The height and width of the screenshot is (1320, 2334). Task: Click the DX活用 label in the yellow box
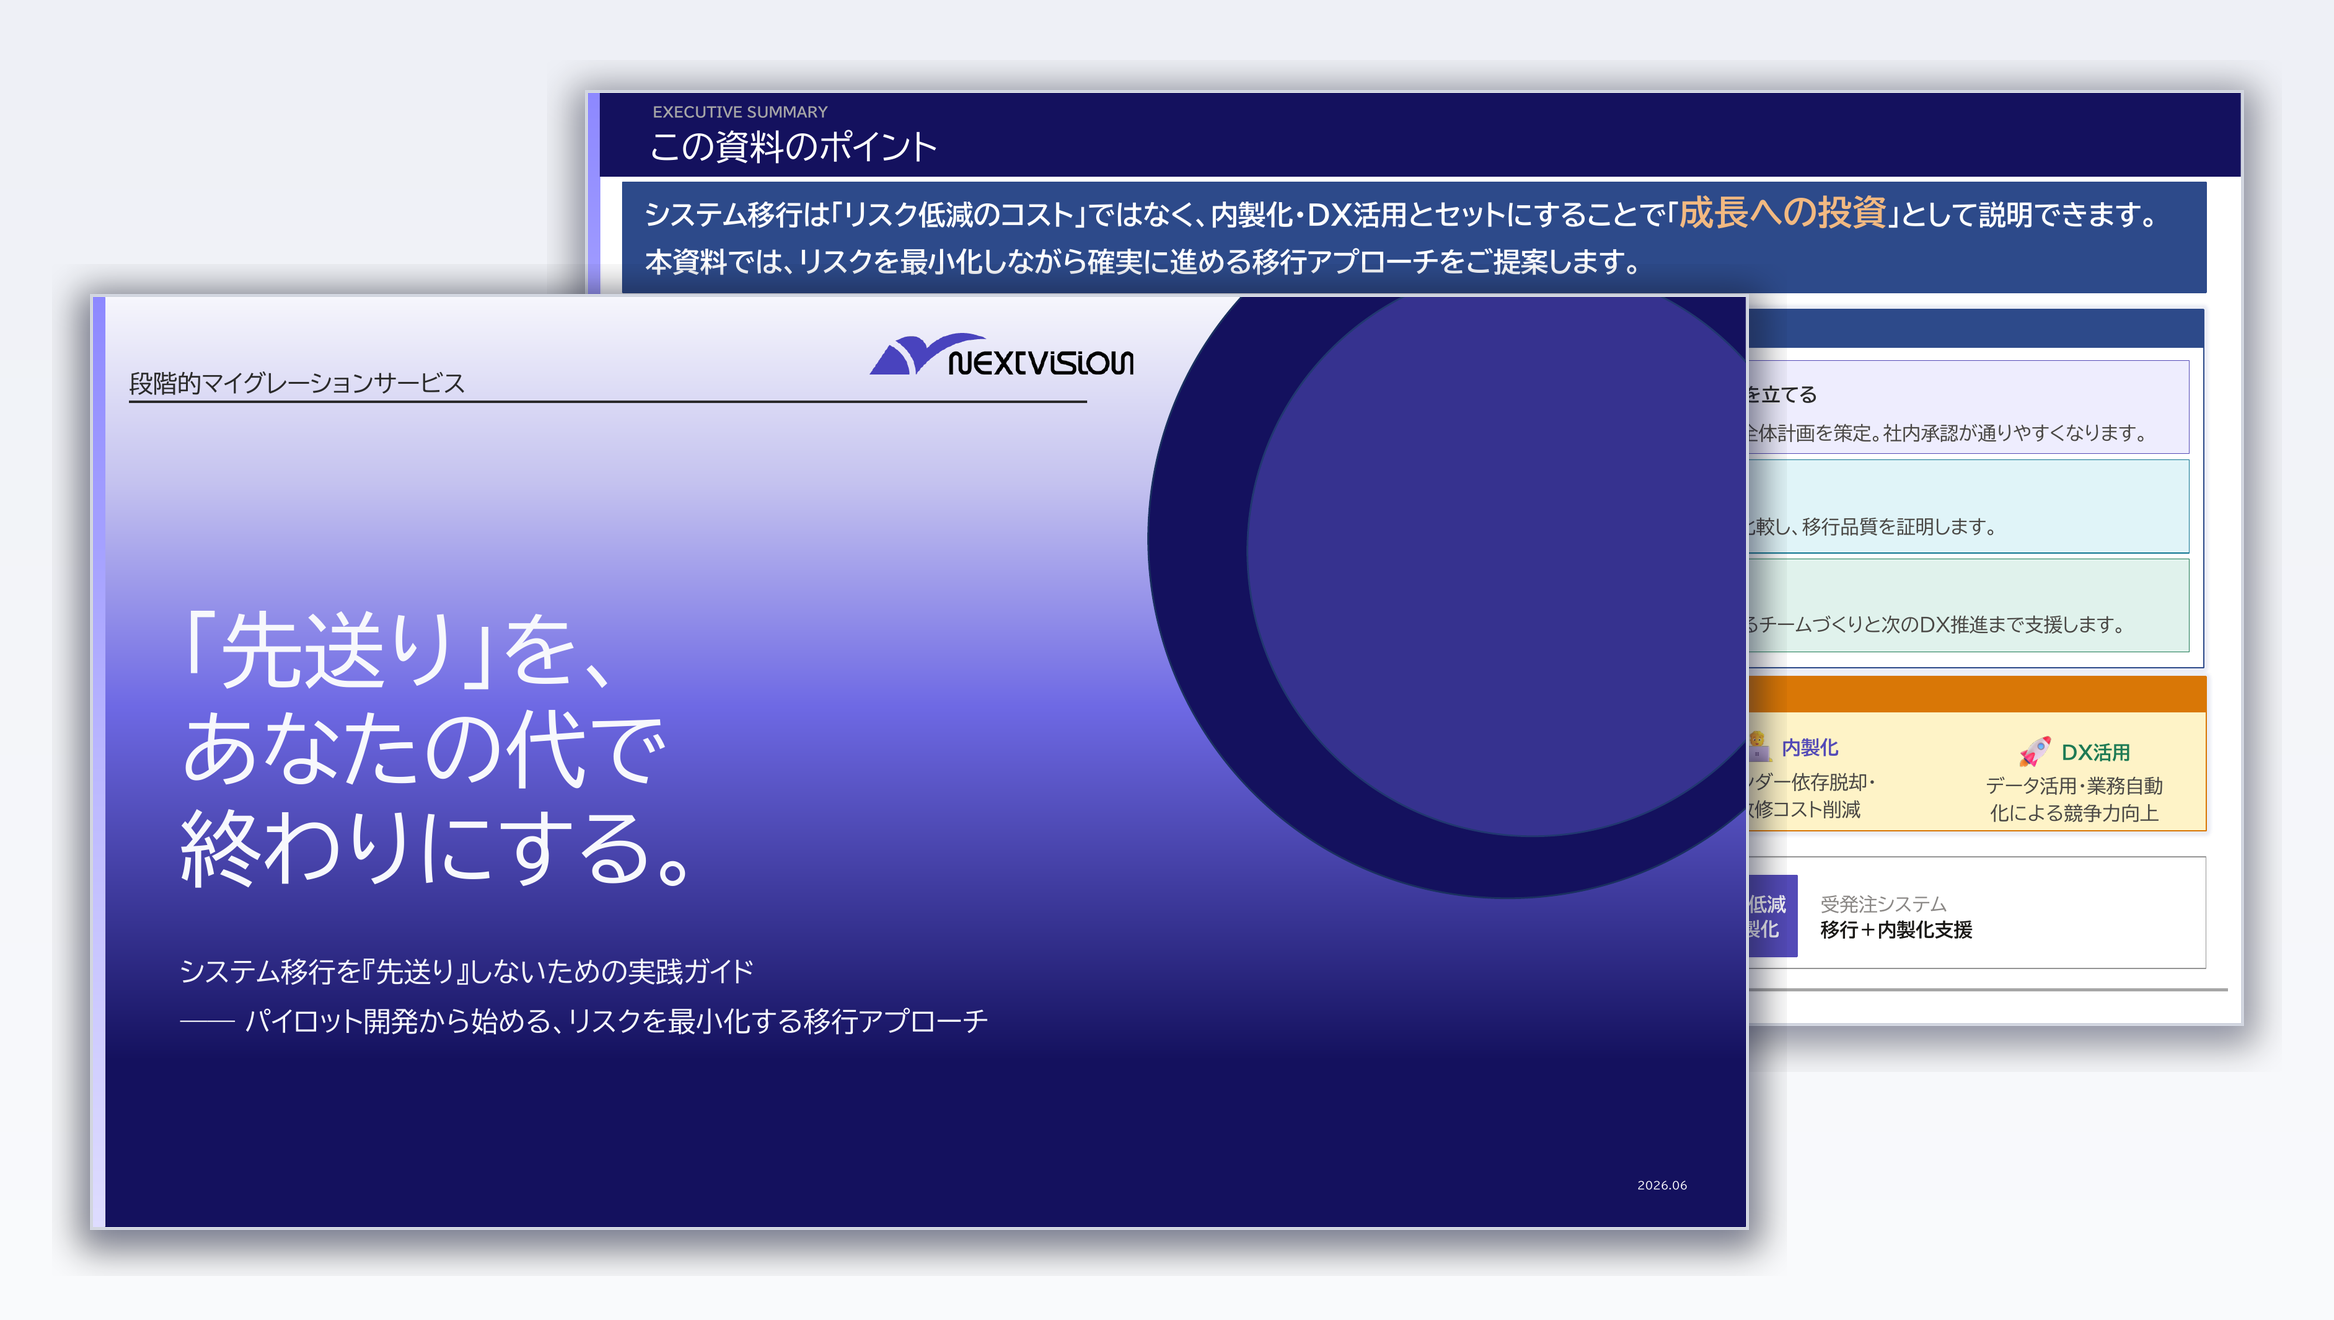click(2096, 752)
